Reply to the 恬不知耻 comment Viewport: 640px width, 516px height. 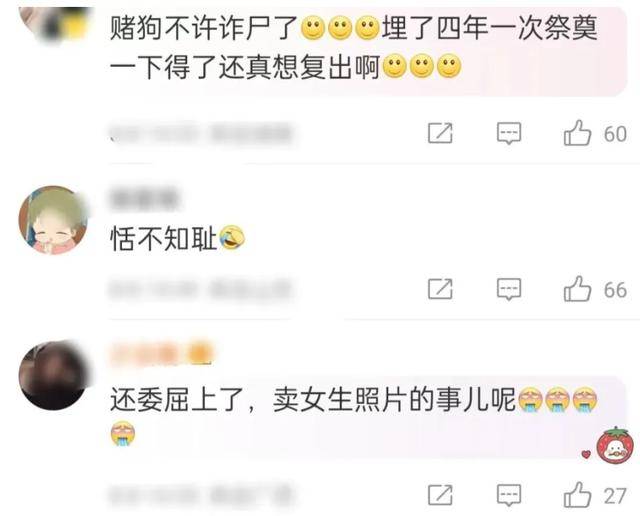coord(509,289)
